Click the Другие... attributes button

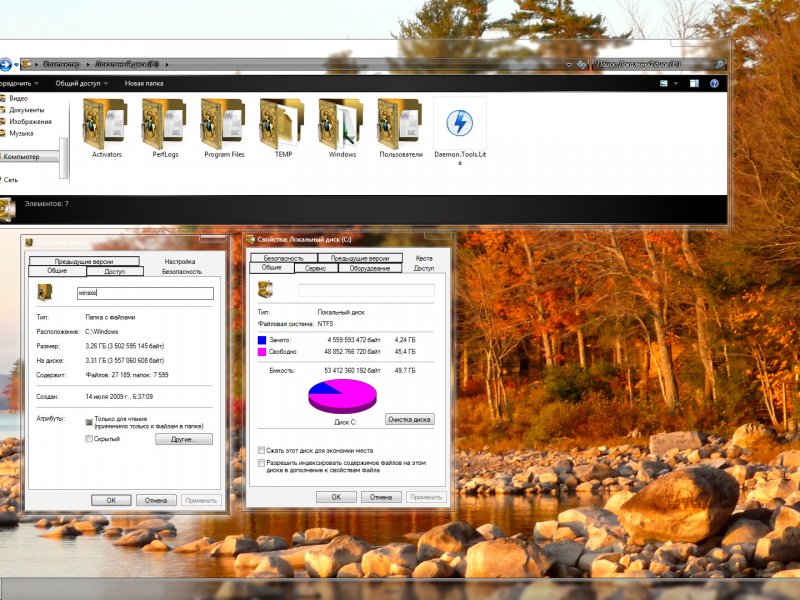184,439
